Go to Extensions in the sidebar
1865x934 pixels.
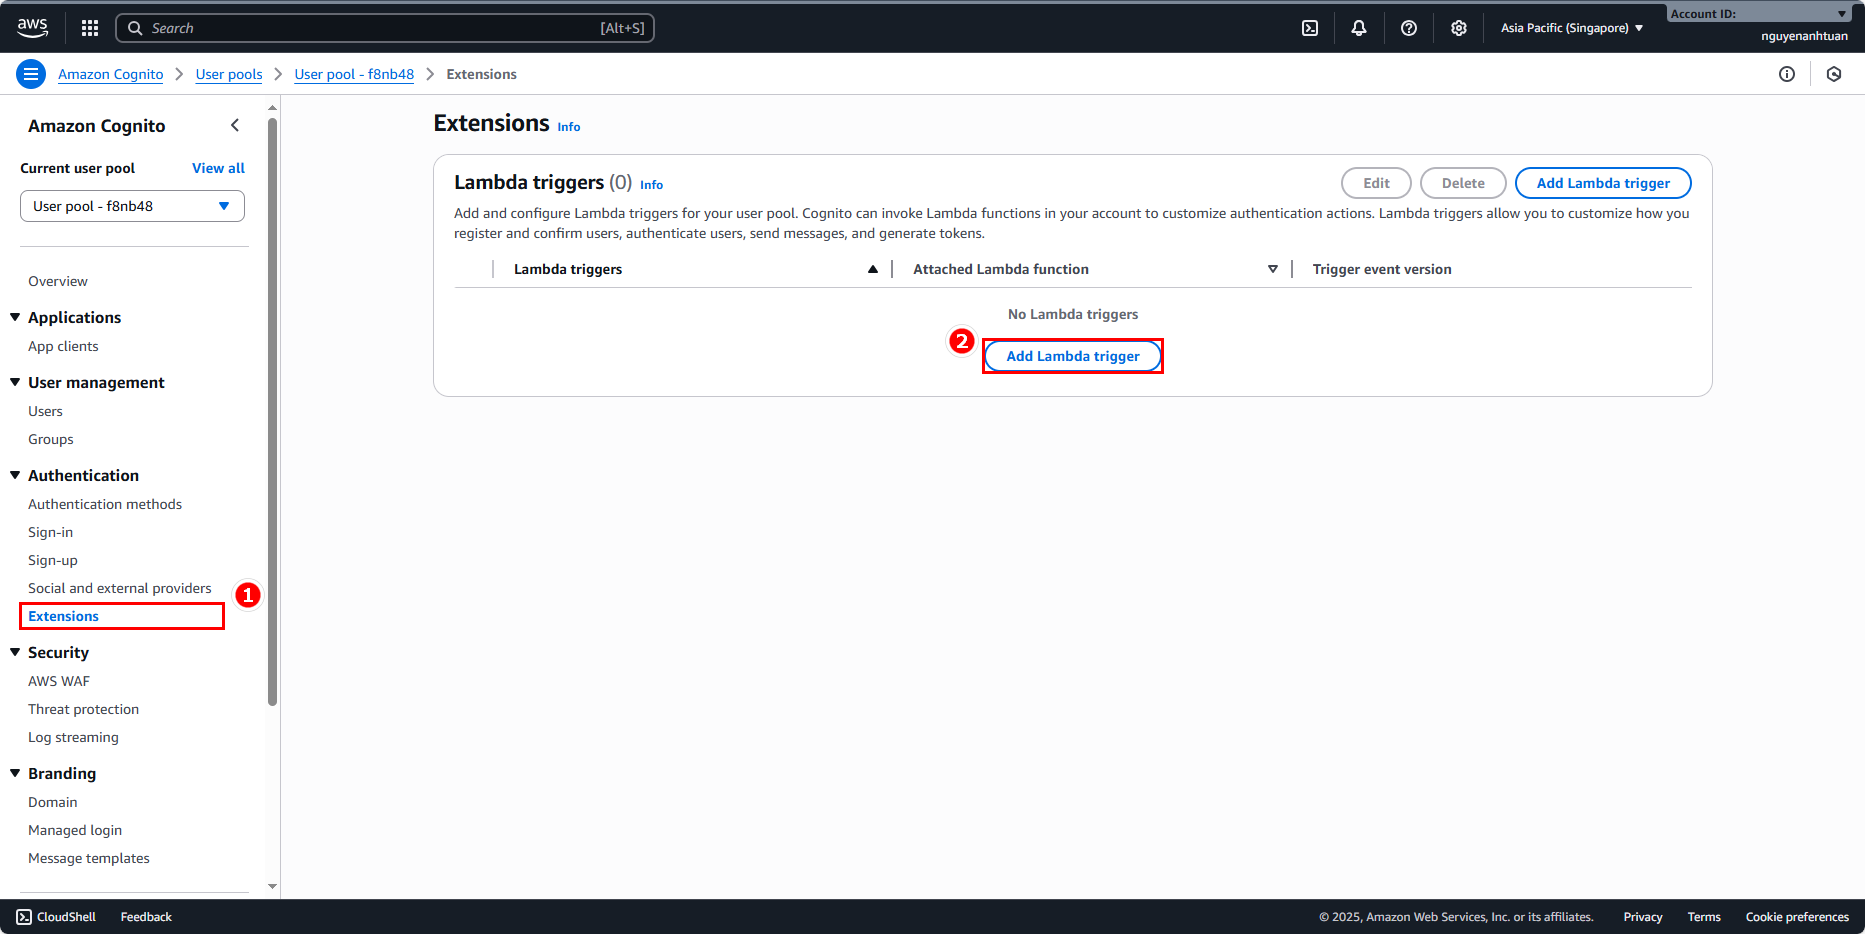(x=64, y=616)
